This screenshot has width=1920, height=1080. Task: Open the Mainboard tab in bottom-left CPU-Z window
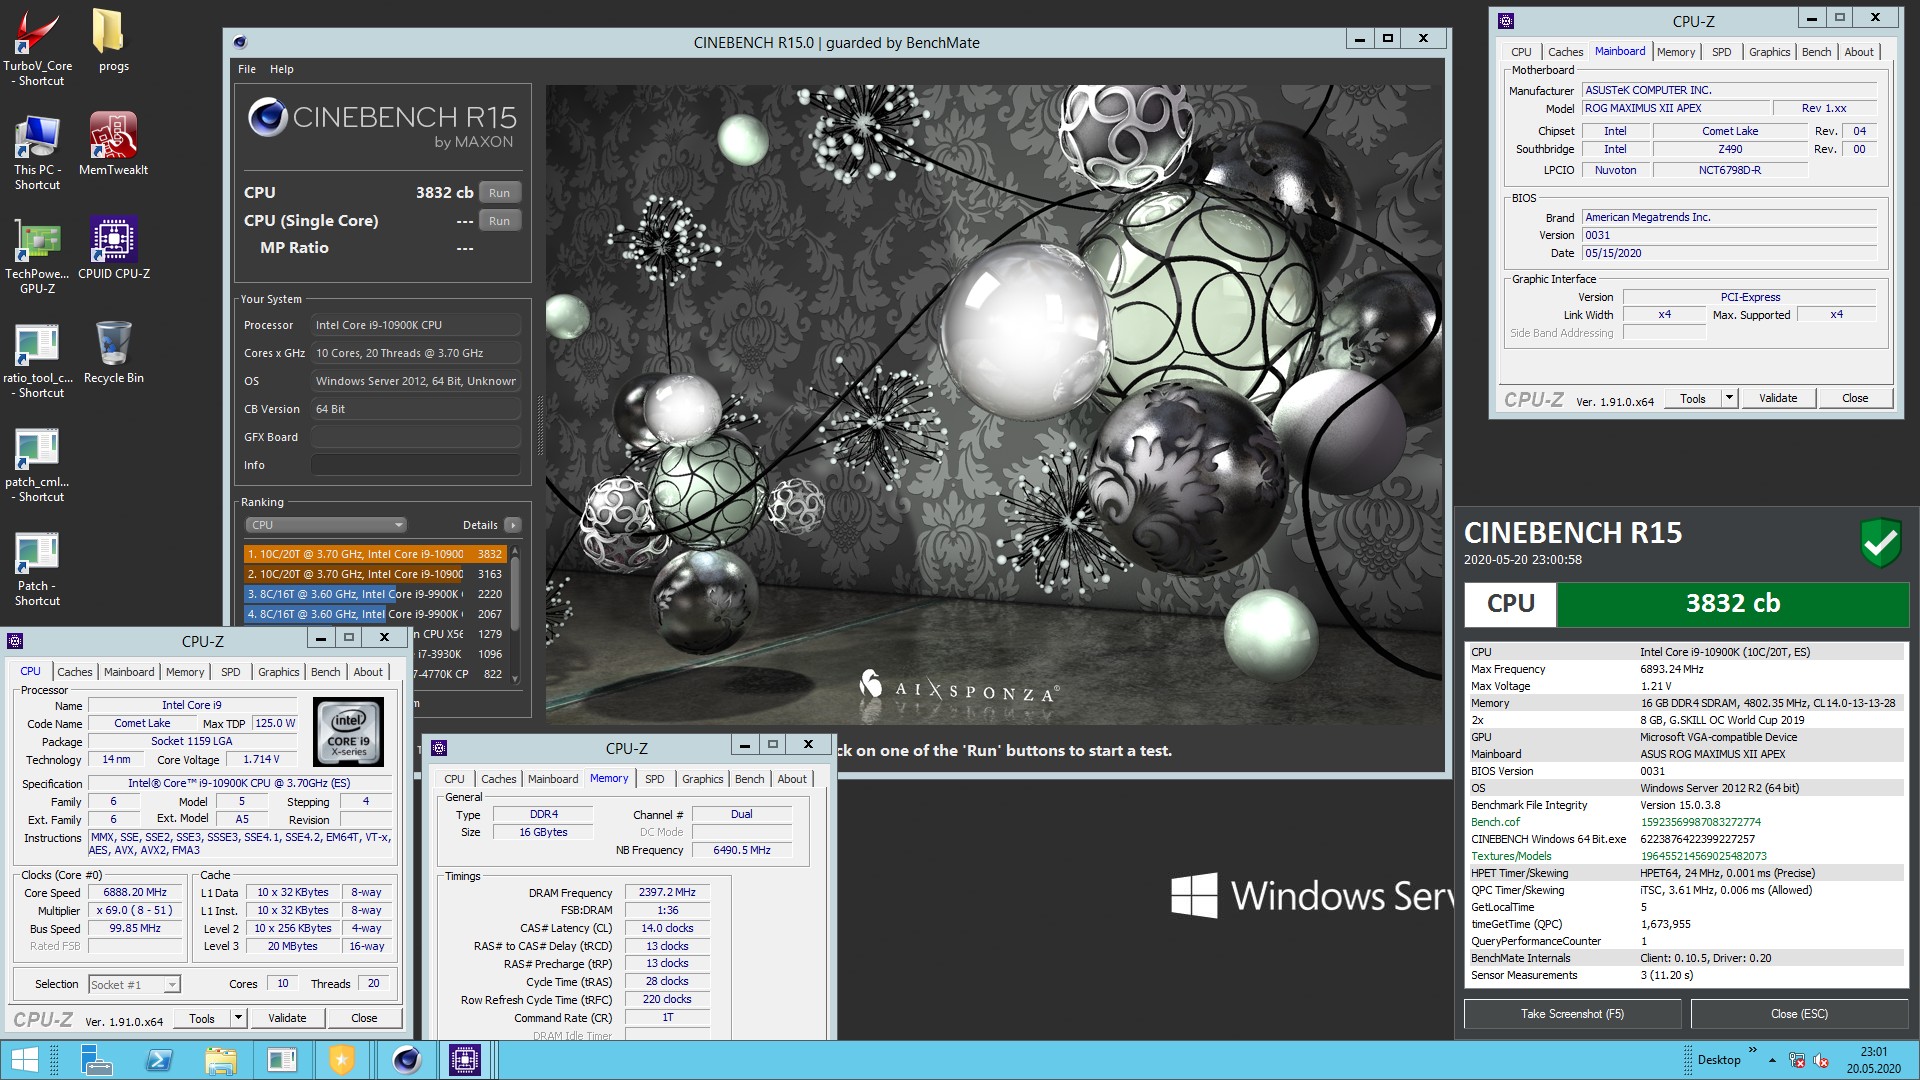click(129, 672)
